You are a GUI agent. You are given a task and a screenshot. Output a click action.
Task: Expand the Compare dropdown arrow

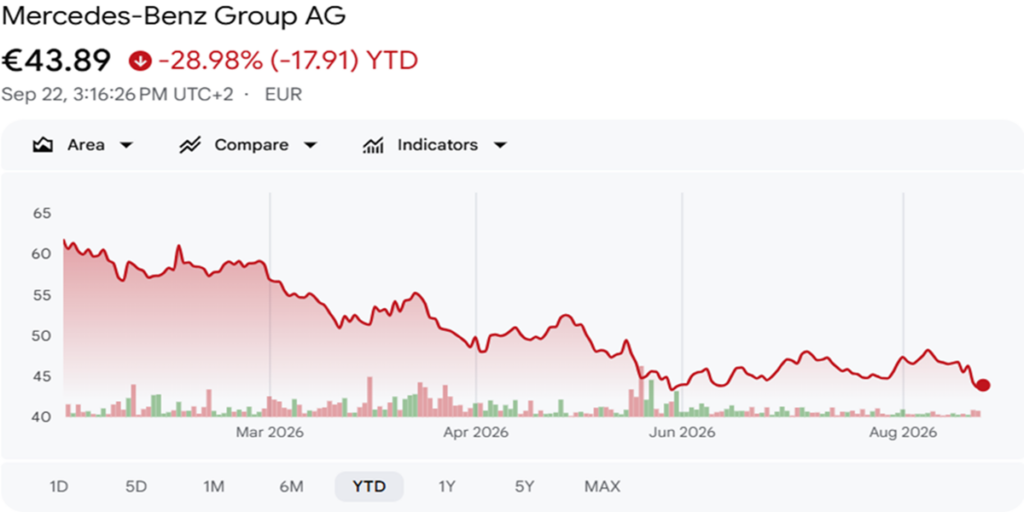[x=310, y=145]
